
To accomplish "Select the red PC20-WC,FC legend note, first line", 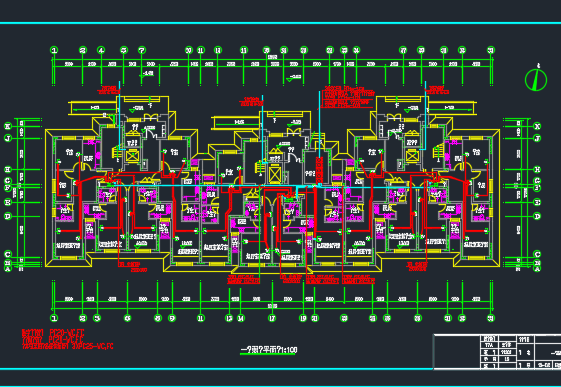I will click(x=53, y=333).
